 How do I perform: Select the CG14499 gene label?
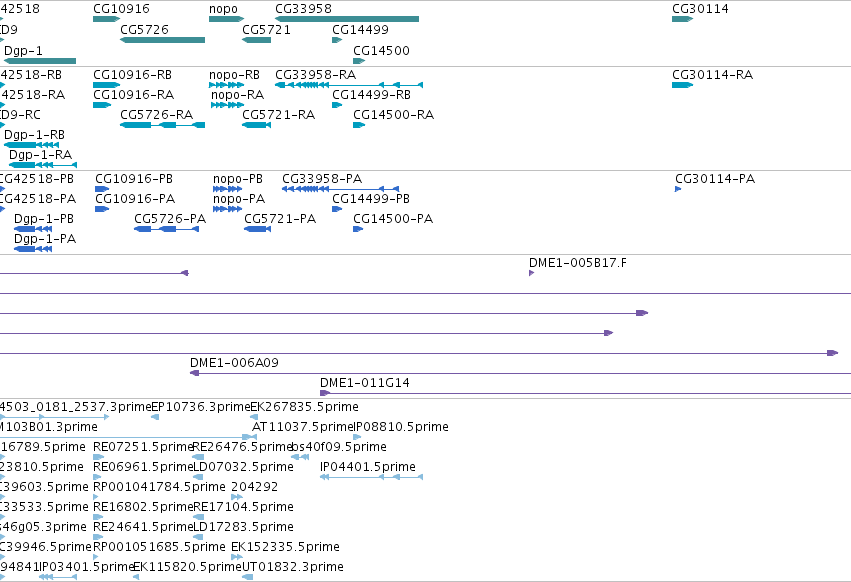pos(360,30)
